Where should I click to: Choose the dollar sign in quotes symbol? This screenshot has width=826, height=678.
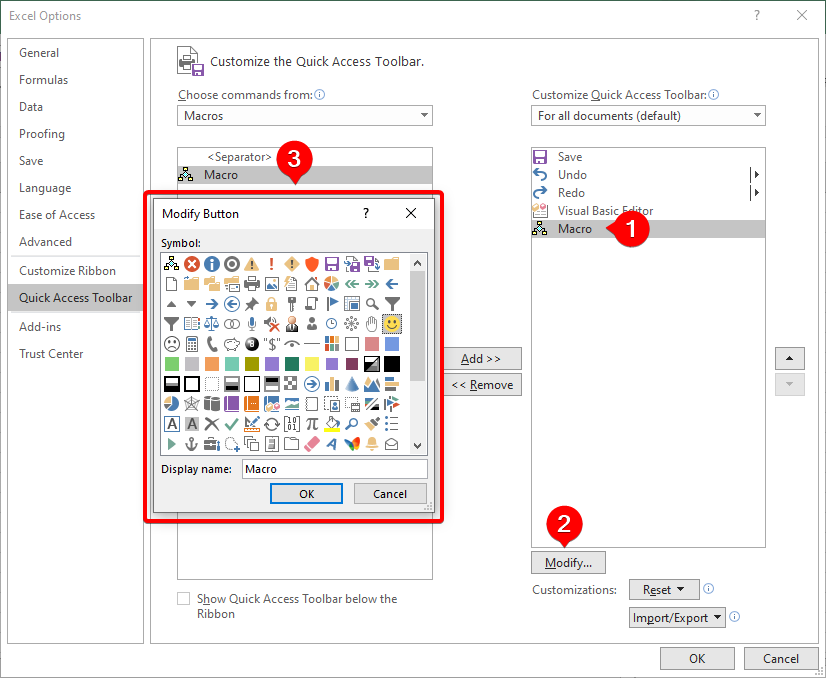[x=272, y=343]
